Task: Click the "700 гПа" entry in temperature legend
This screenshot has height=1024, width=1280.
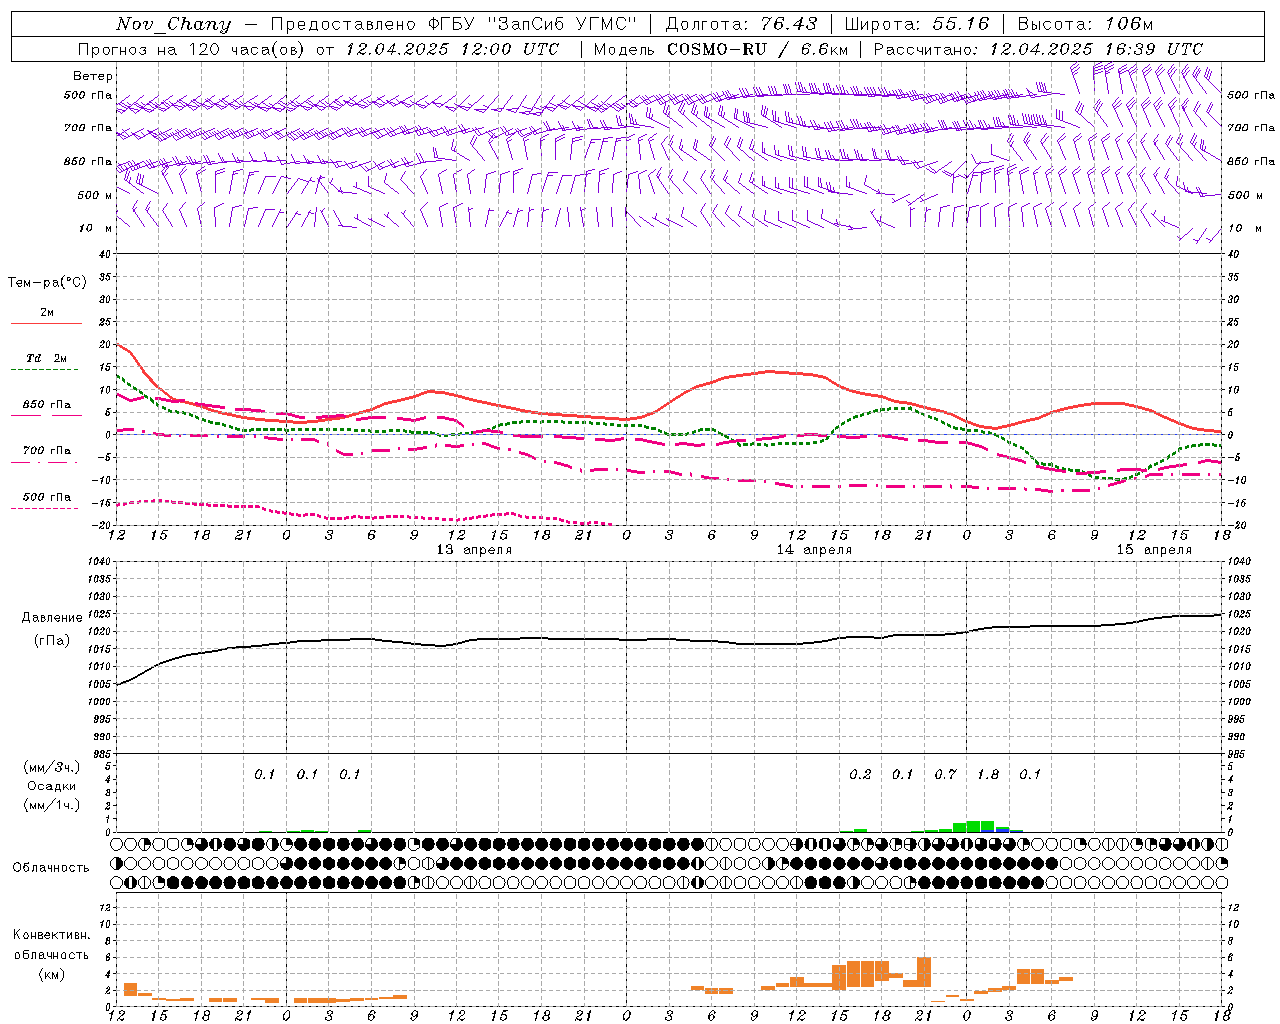Action: tap(46, 451)
